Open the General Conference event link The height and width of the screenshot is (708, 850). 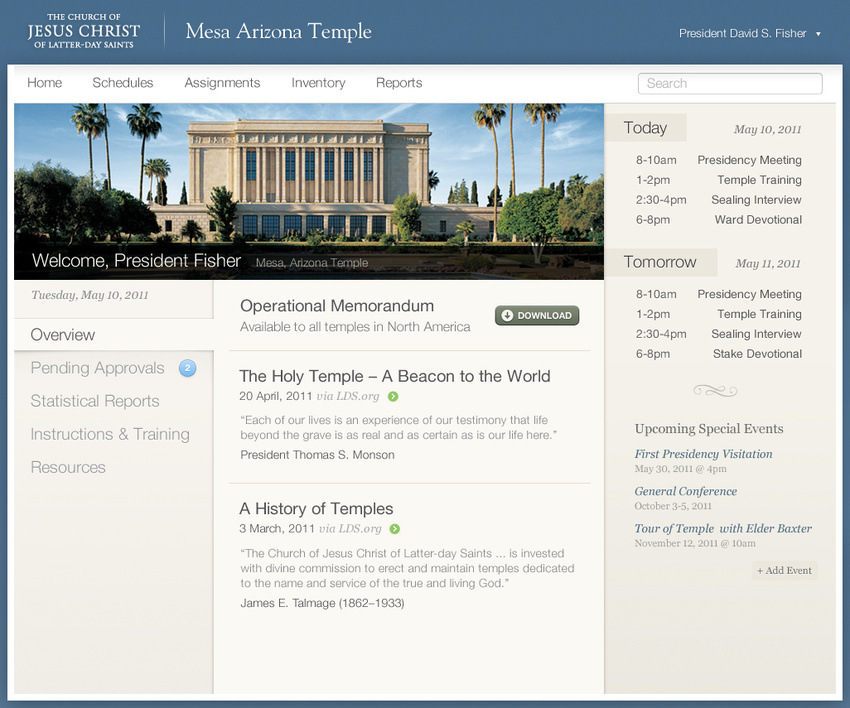(685, 491)
